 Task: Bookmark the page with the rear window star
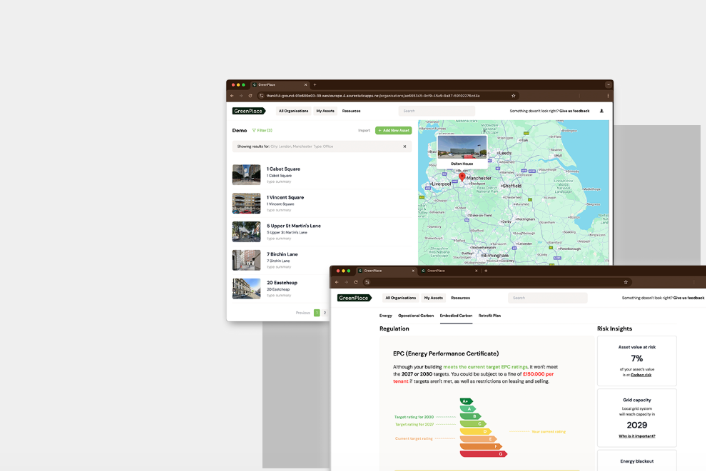513,95
